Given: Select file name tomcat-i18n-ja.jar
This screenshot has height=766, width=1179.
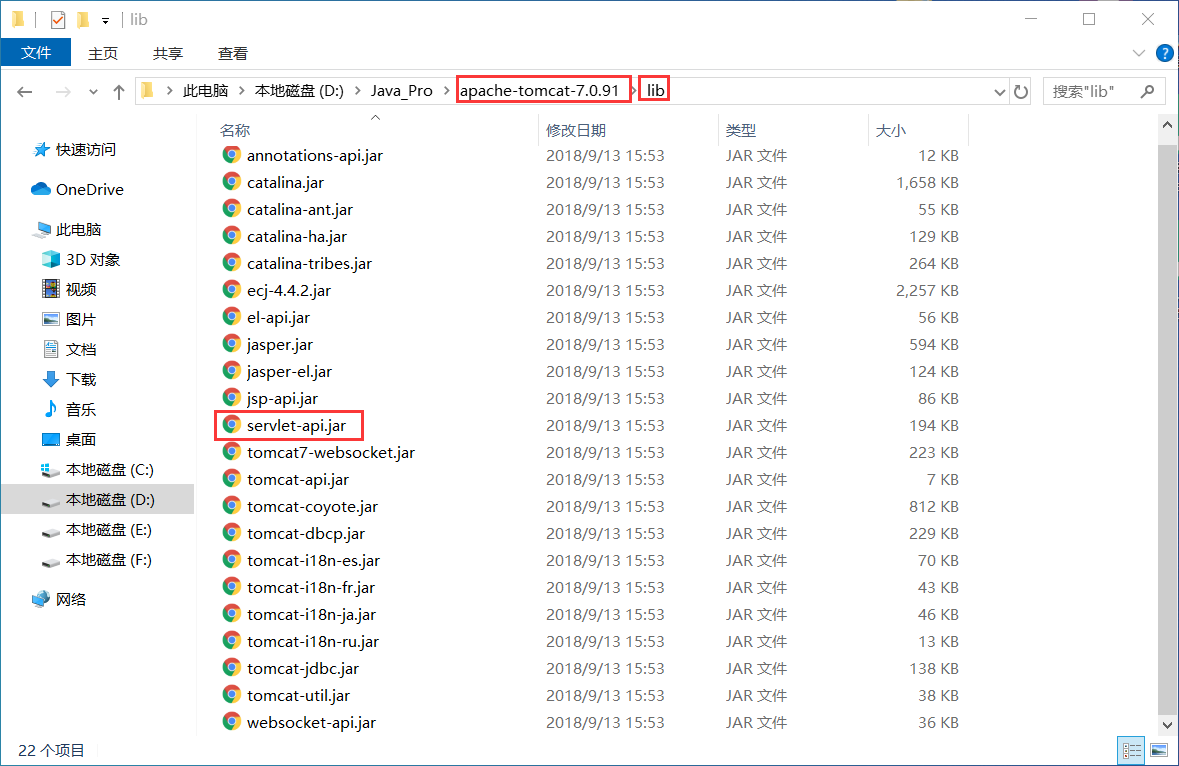Looking at the screenshot, I should point(311,614).
